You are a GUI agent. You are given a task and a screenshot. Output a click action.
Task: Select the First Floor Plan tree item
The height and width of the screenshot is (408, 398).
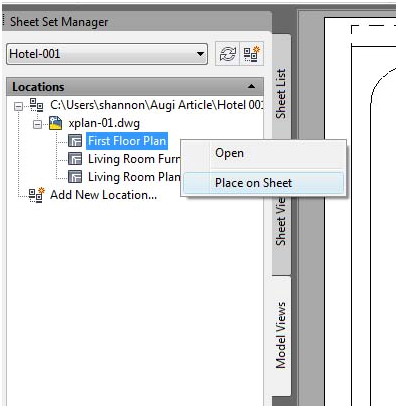pyautogui.click(x=127, y=141)
